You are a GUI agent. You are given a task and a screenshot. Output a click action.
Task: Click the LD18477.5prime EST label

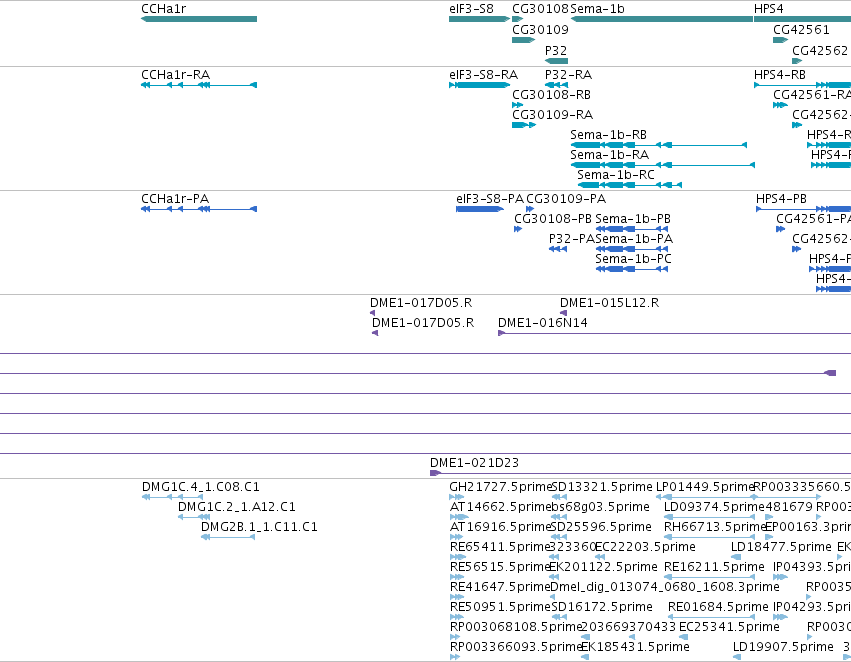781,547
